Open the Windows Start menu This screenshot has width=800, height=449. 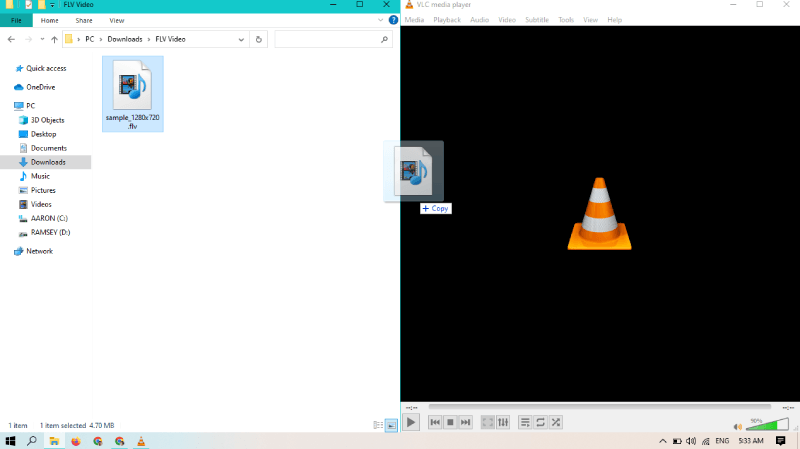(10, 441)
